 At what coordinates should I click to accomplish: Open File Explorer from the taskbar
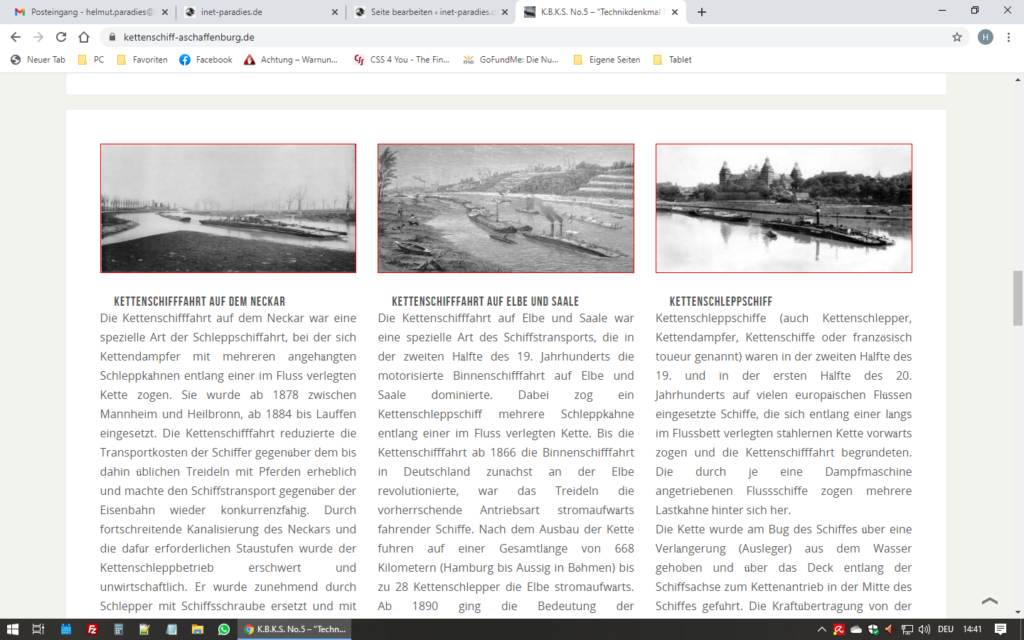(197, 629)
